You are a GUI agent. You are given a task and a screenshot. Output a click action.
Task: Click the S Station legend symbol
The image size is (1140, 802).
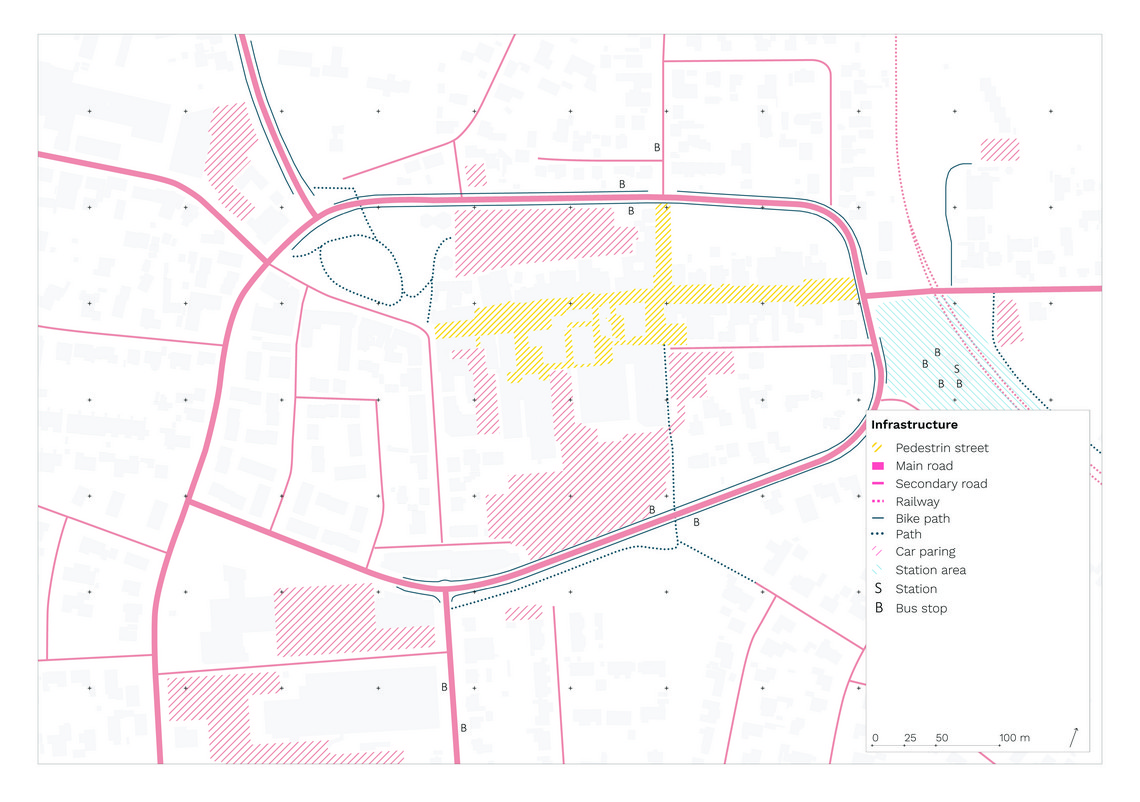[x=878, y=588]
